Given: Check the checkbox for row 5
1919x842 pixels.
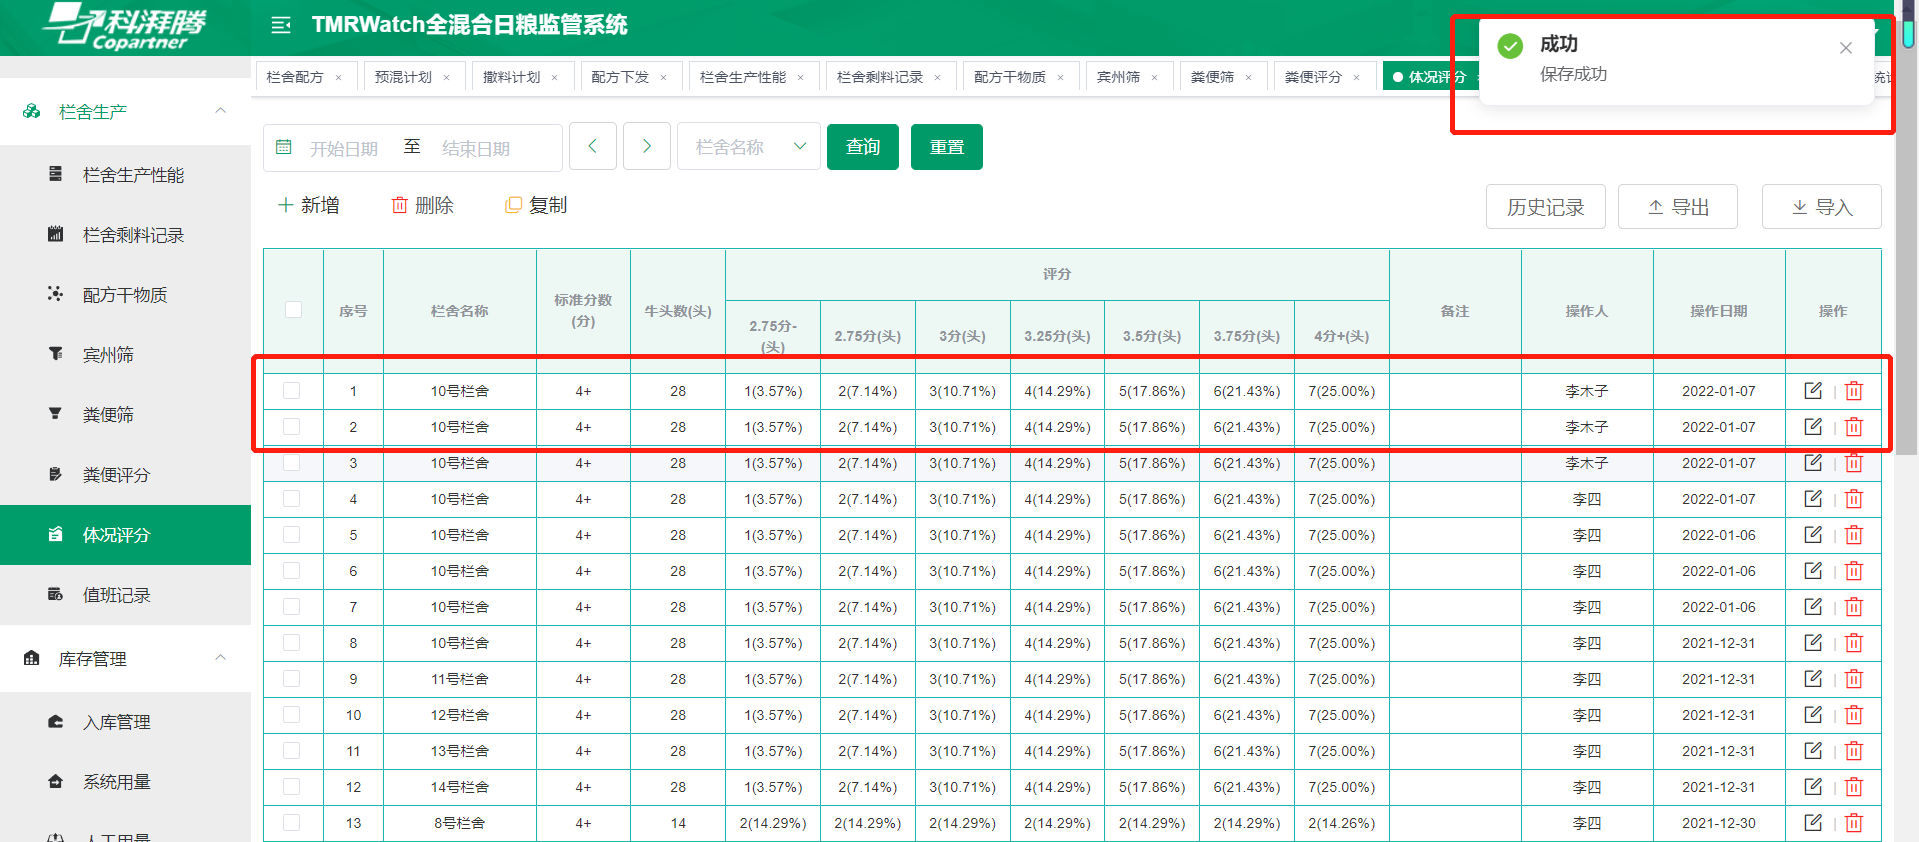Looking at the screenshot, I should point(292,535).
